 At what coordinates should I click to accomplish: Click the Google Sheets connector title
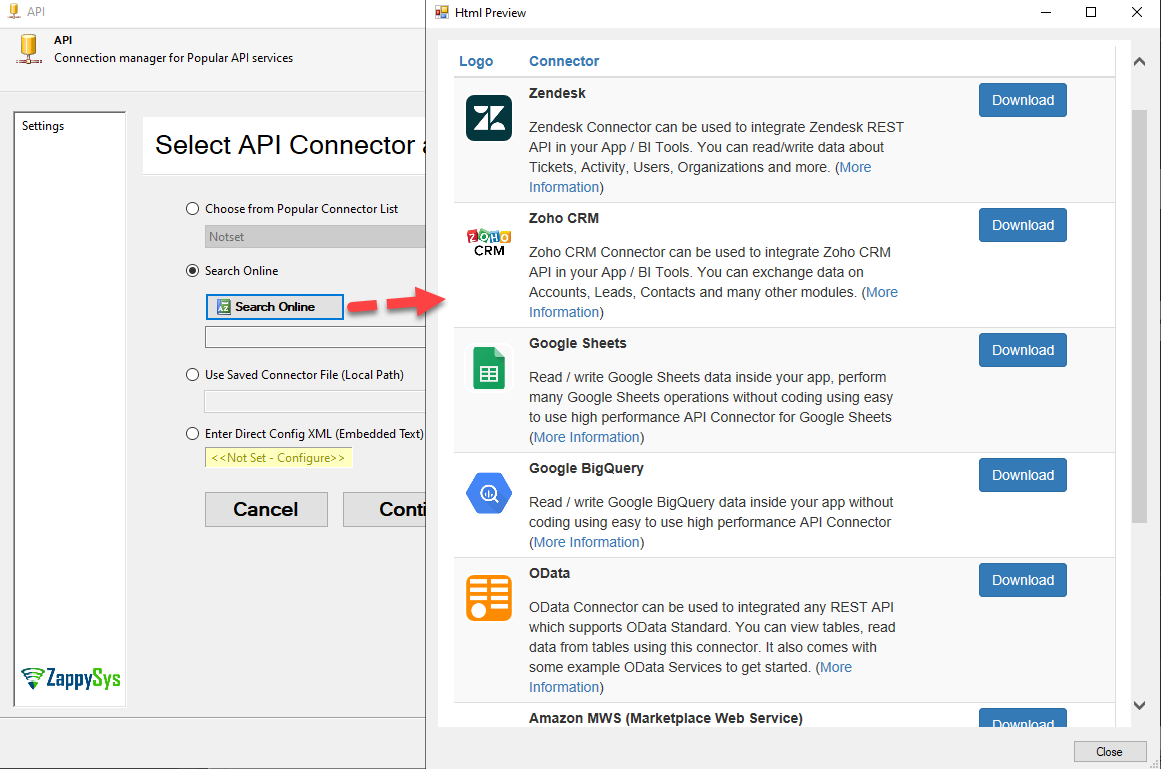click(x=578, y=343)
